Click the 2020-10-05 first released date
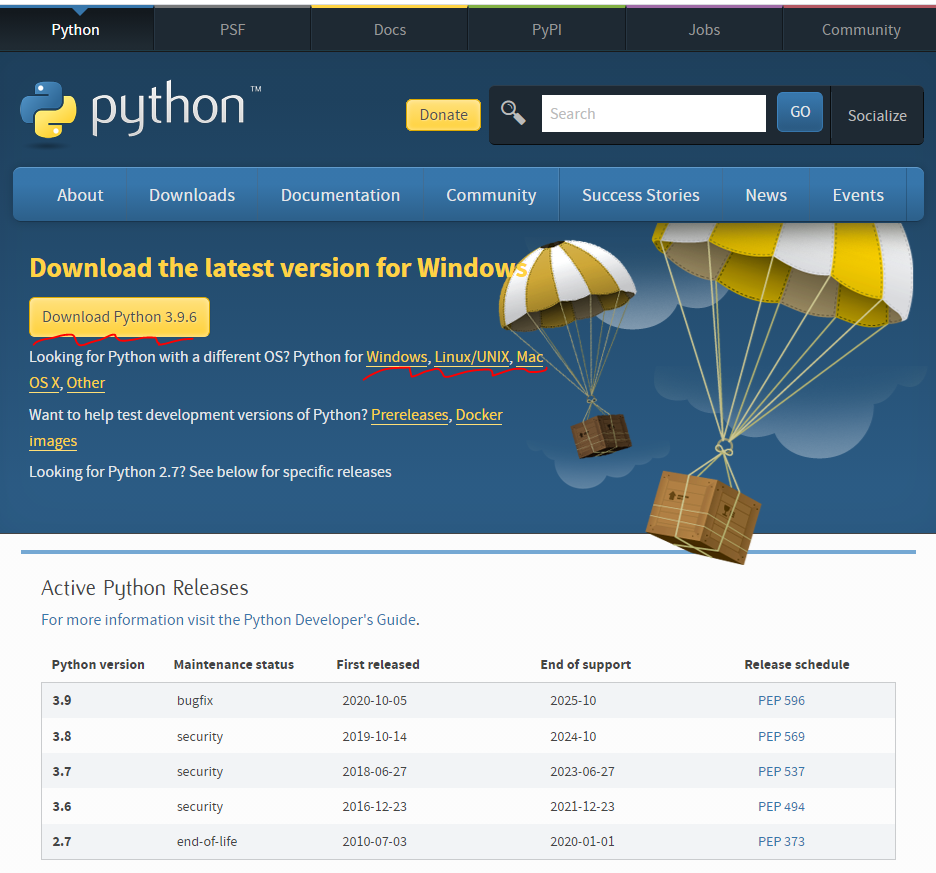The height and width of the screenshot is (873, 936). click(x=375, y=700)
